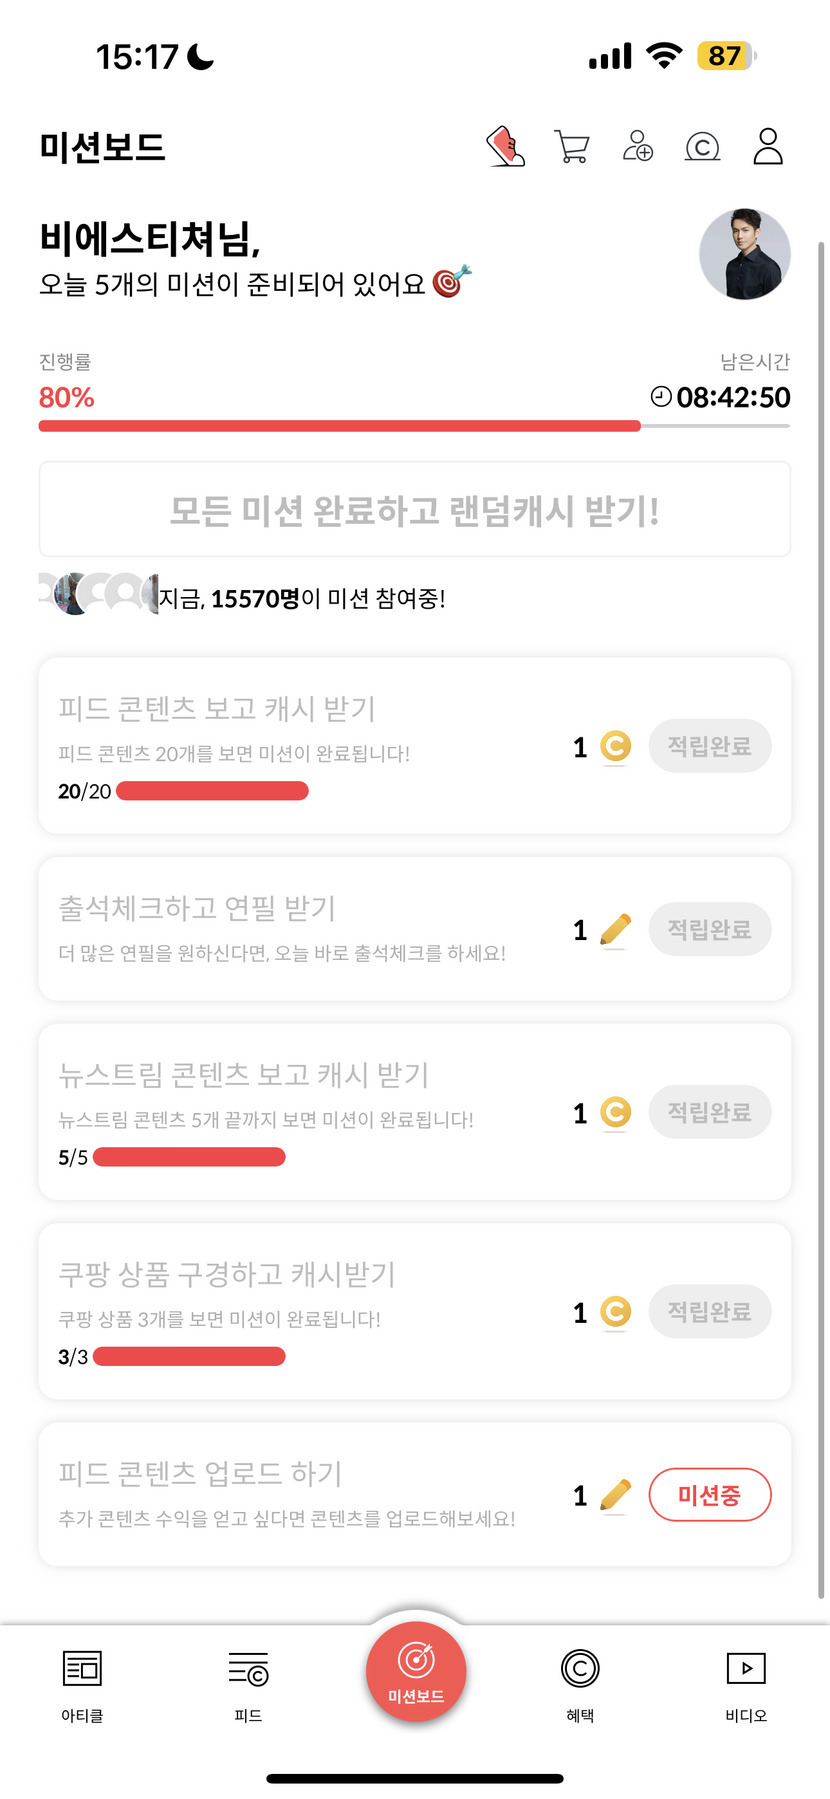
Task: Switch to the 아티클 tab
Action: (82, 1685)
